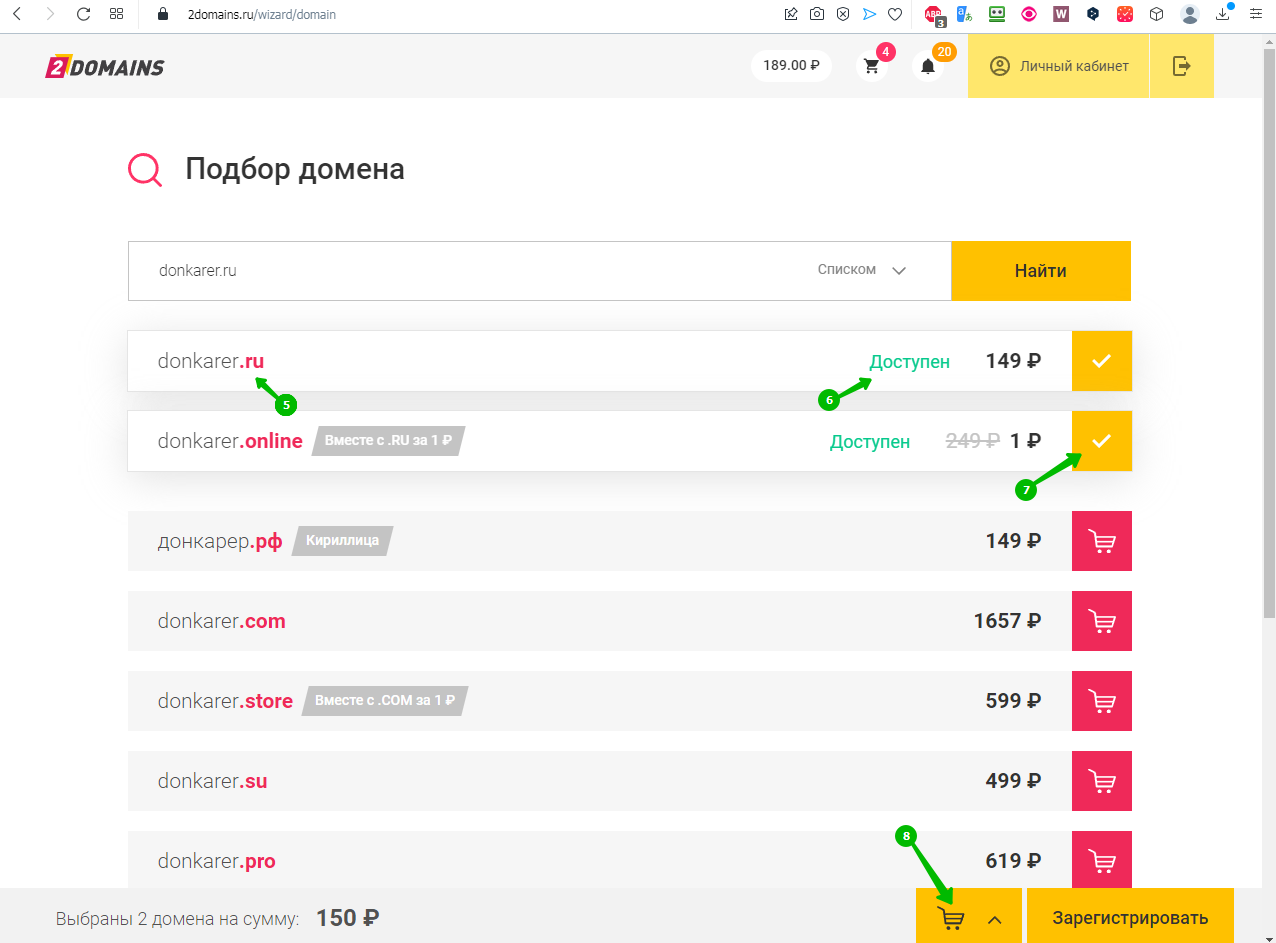Click the 189.00 ₽ balance pill
Viewport: 1276px width, 943px height.
click(791, 66)
